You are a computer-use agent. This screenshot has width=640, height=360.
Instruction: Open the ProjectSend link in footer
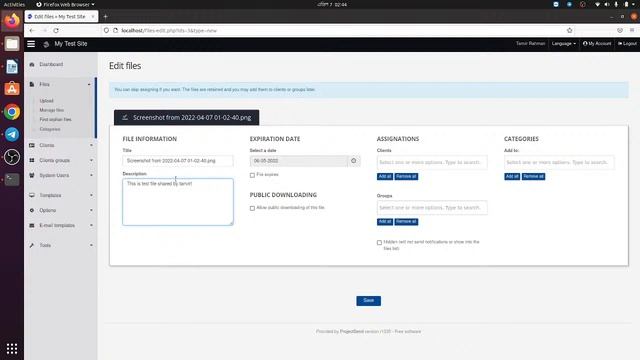pos(352,331)
